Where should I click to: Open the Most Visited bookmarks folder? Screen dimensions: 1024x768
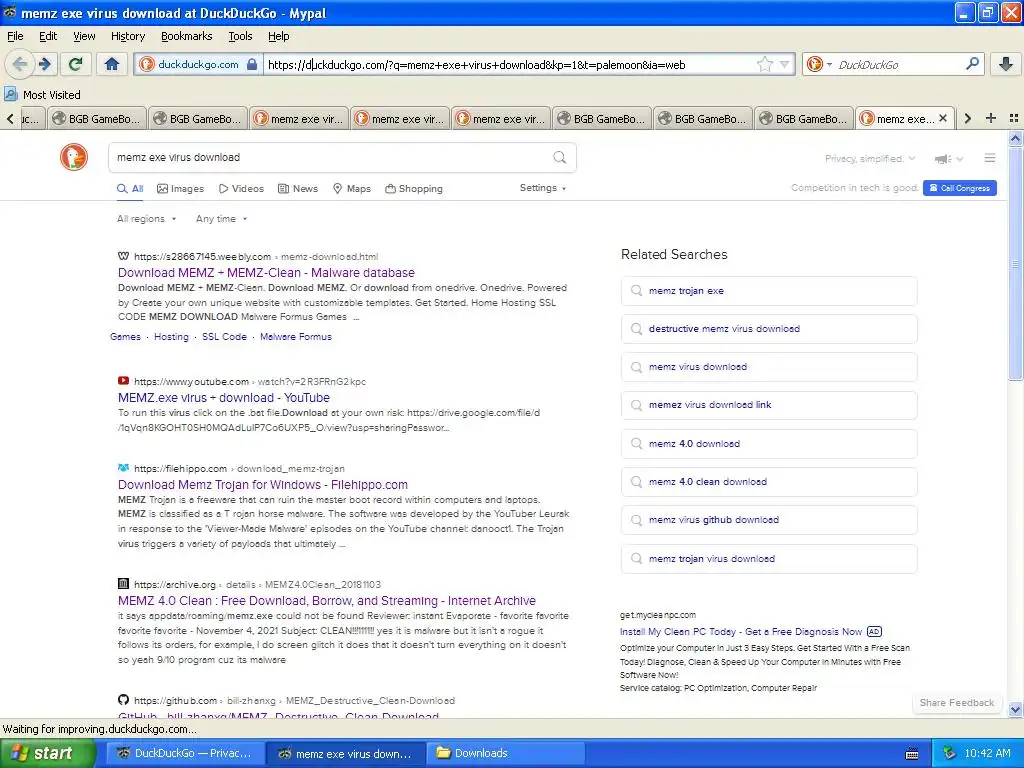click(43, 95)
